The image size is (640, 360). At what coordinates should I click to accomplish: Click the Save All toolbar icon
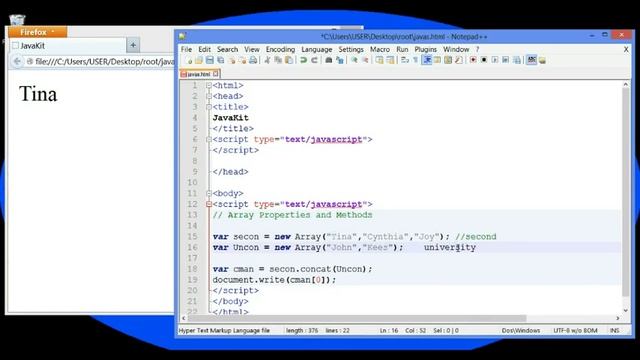coord(221,60)
